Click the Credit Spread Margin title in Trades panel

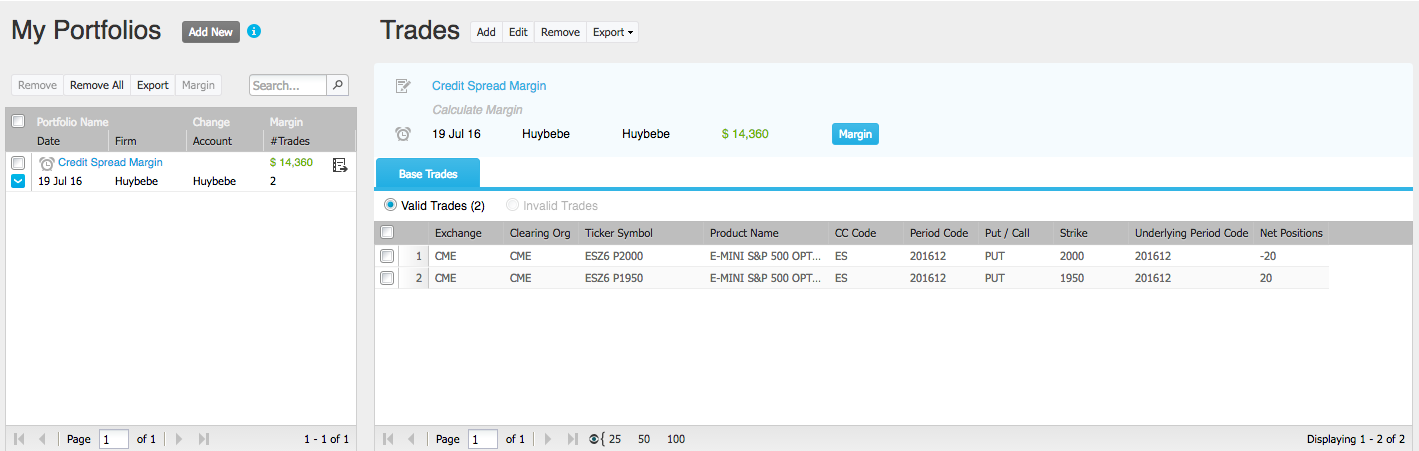point(489,86)
